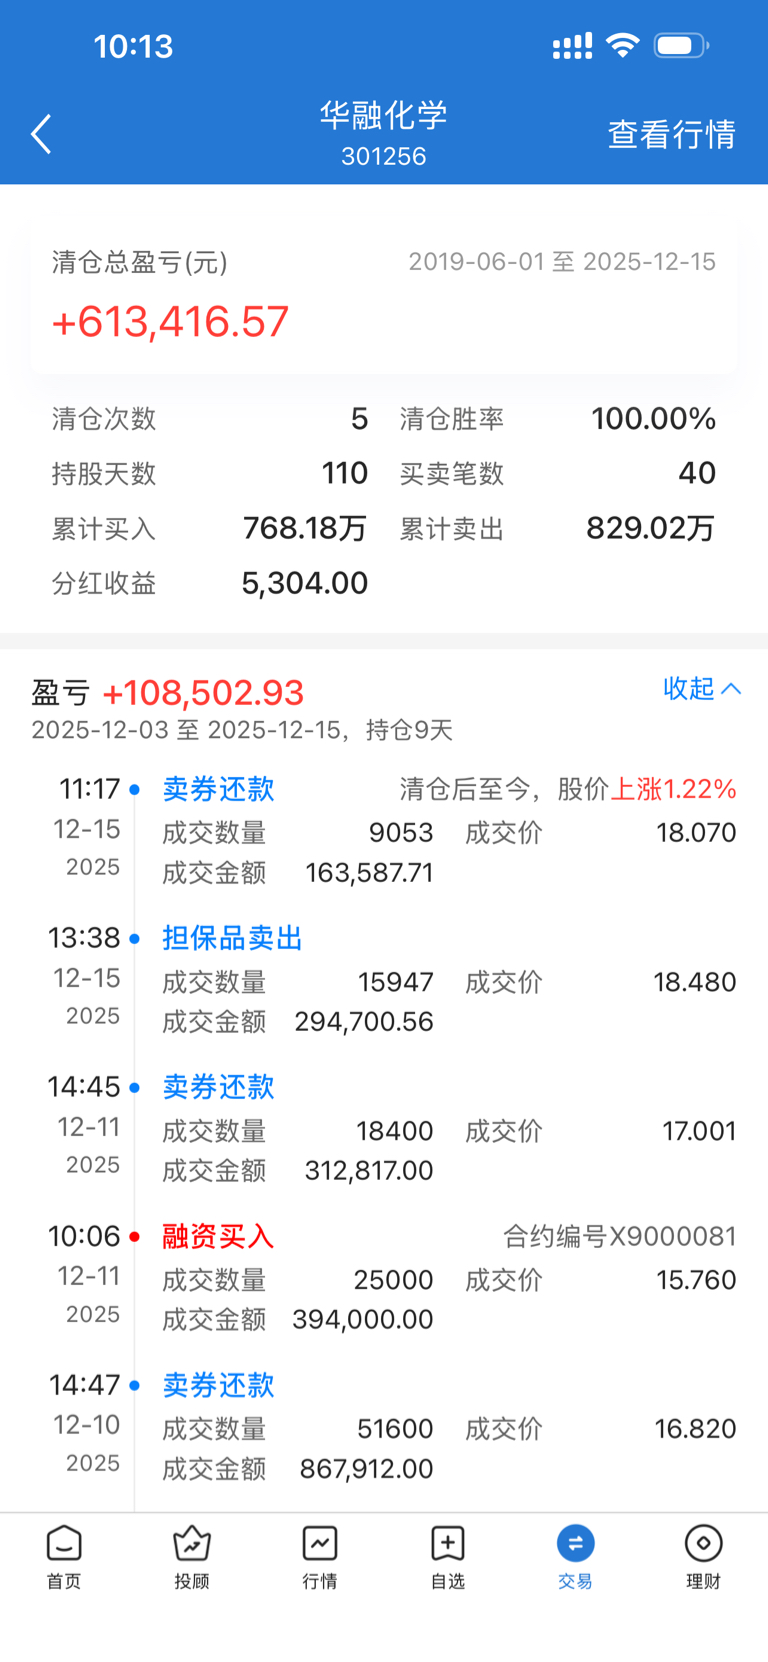The image size is (768, 1662).
Task: Tap the Wi-Fi status icon
Action: [x=623, y=46]
